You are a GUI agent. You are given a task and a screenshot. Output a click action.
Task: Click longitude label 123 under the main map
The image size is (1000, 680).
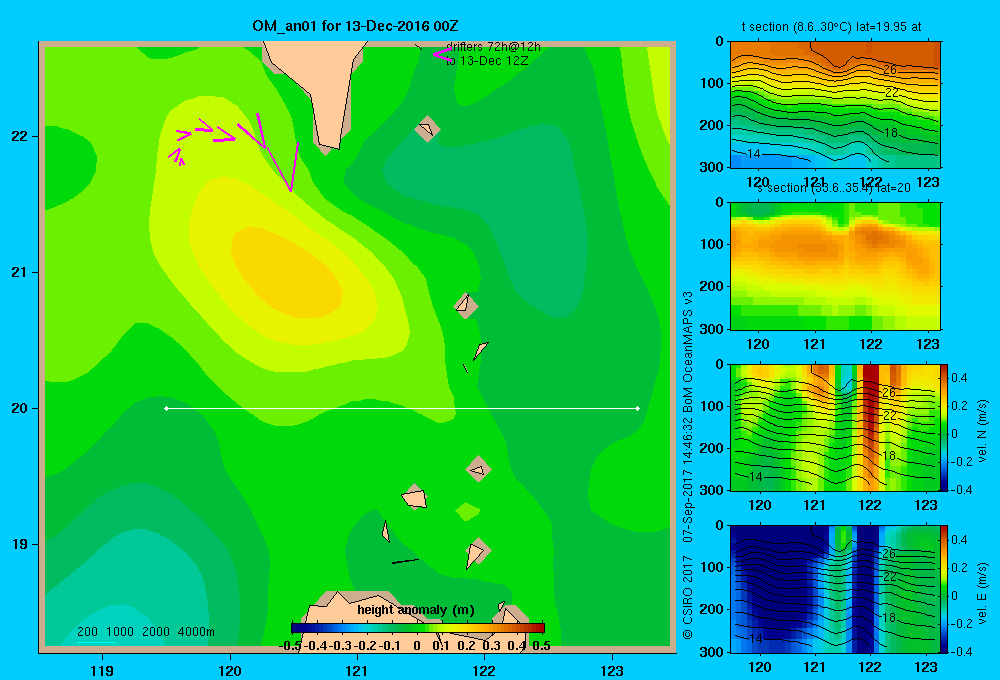pos(612,670)
